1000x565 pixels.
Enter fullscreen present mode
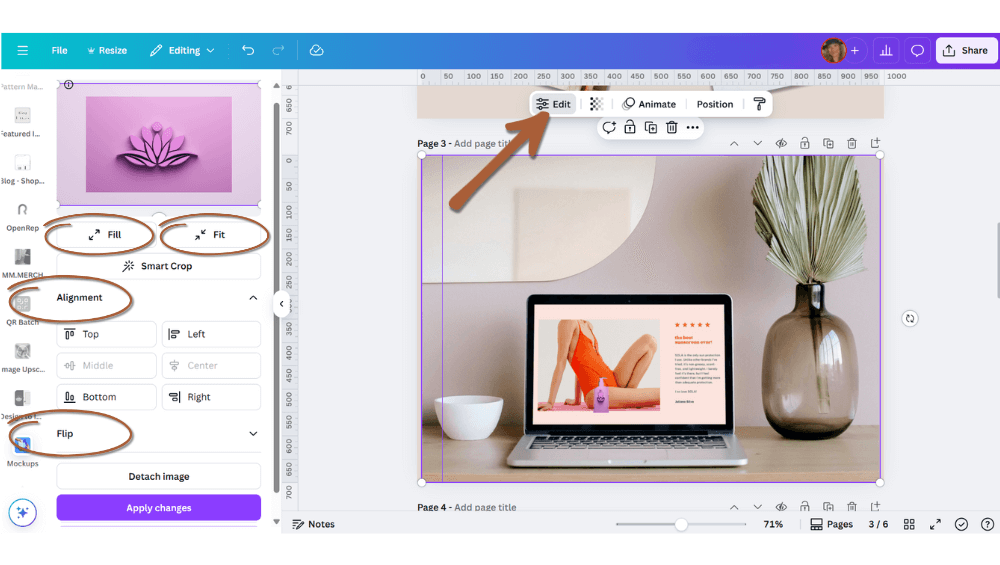tap(935, 524)
